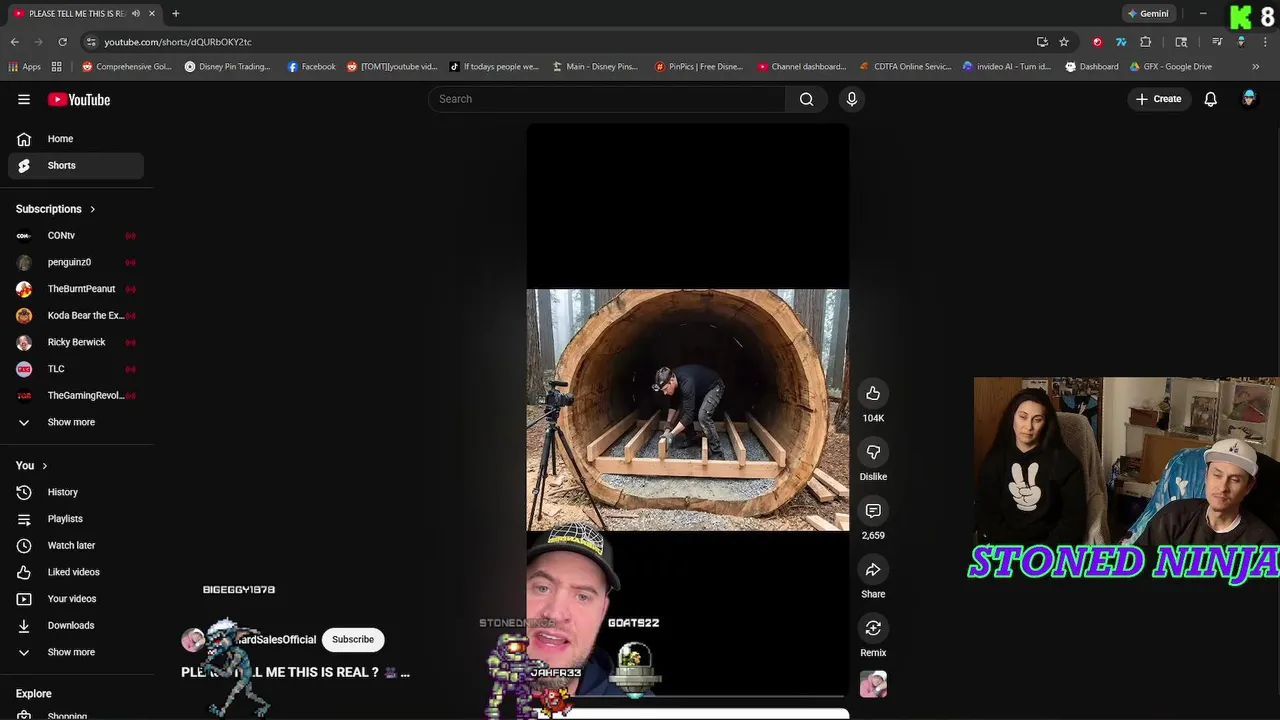
Task: Open the Apps bookmark shortcut
Action: [25, 67]
